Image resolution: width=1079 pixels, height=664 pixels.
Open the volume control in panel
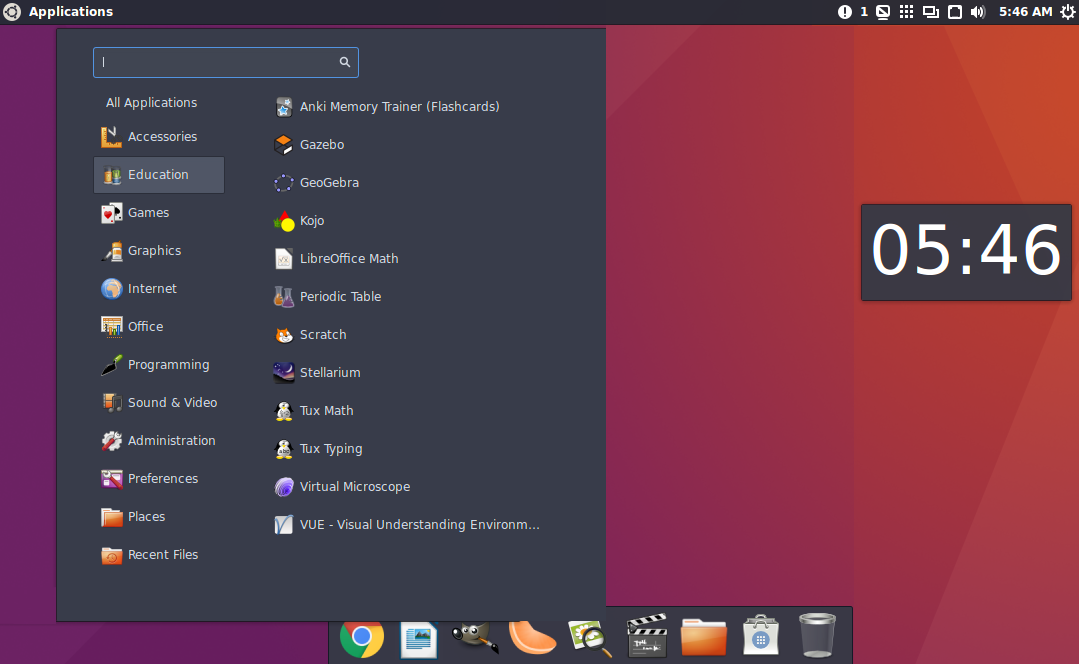pos(978,12)
